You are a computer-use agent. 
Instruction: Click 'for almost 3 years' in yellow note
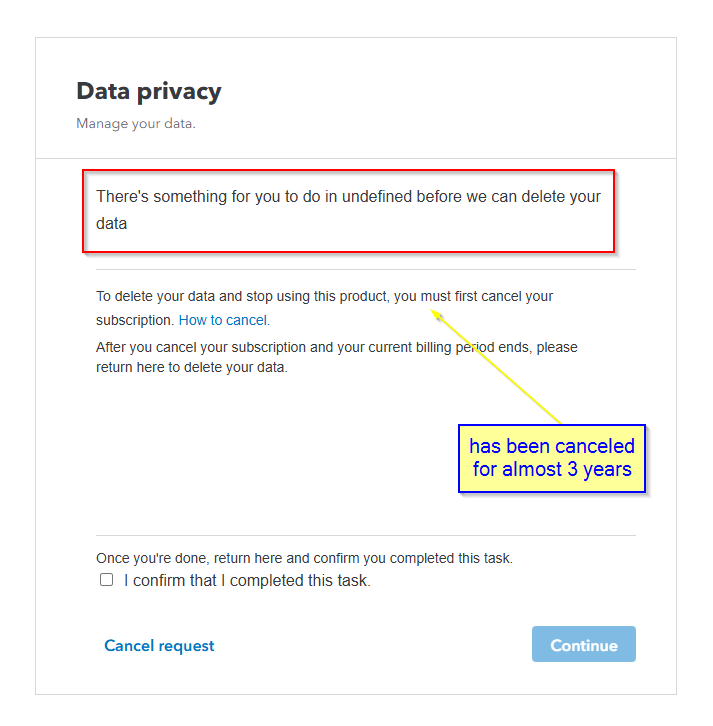(x=552, y=470)
